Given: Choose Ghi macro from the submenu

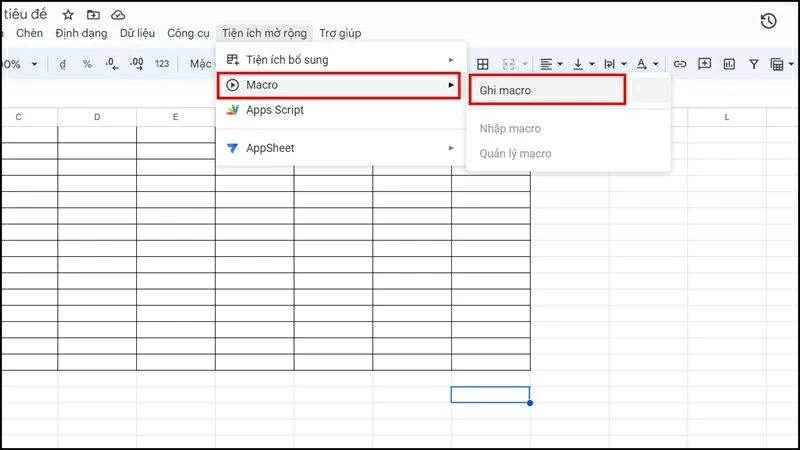Looking at the screenshot, I should [546, 90].
